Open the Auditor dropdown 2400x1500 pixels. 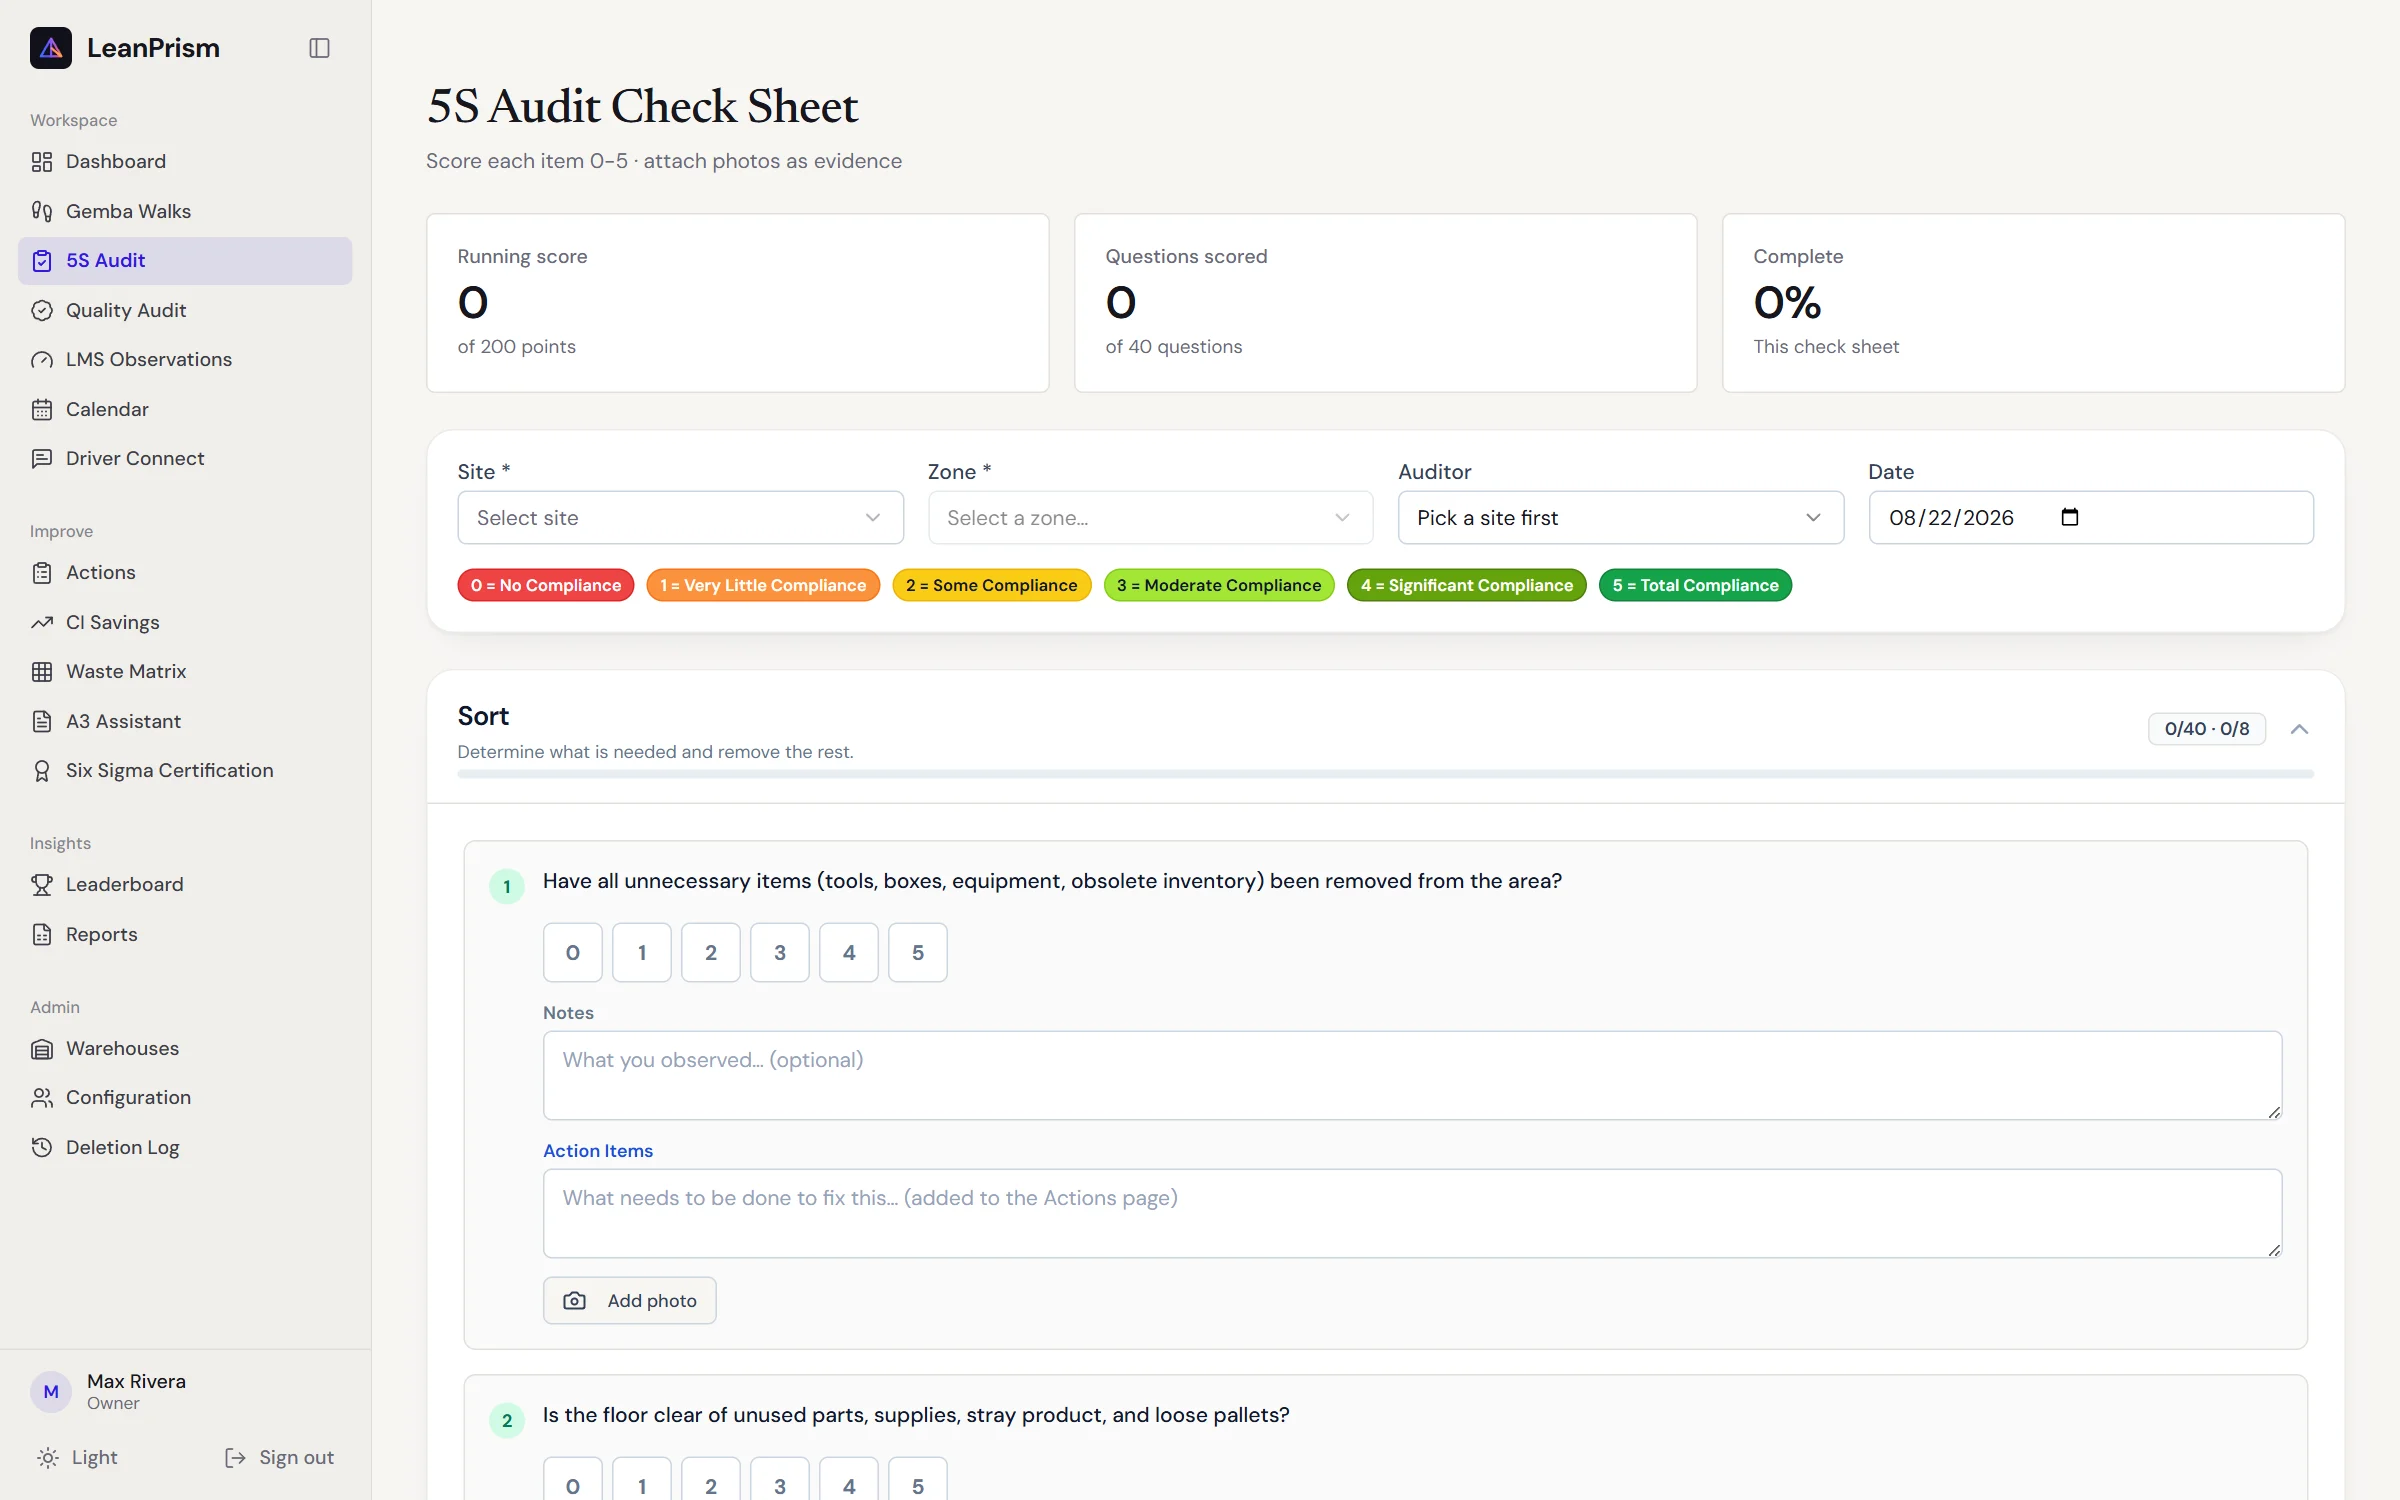tap(1621, 517)
